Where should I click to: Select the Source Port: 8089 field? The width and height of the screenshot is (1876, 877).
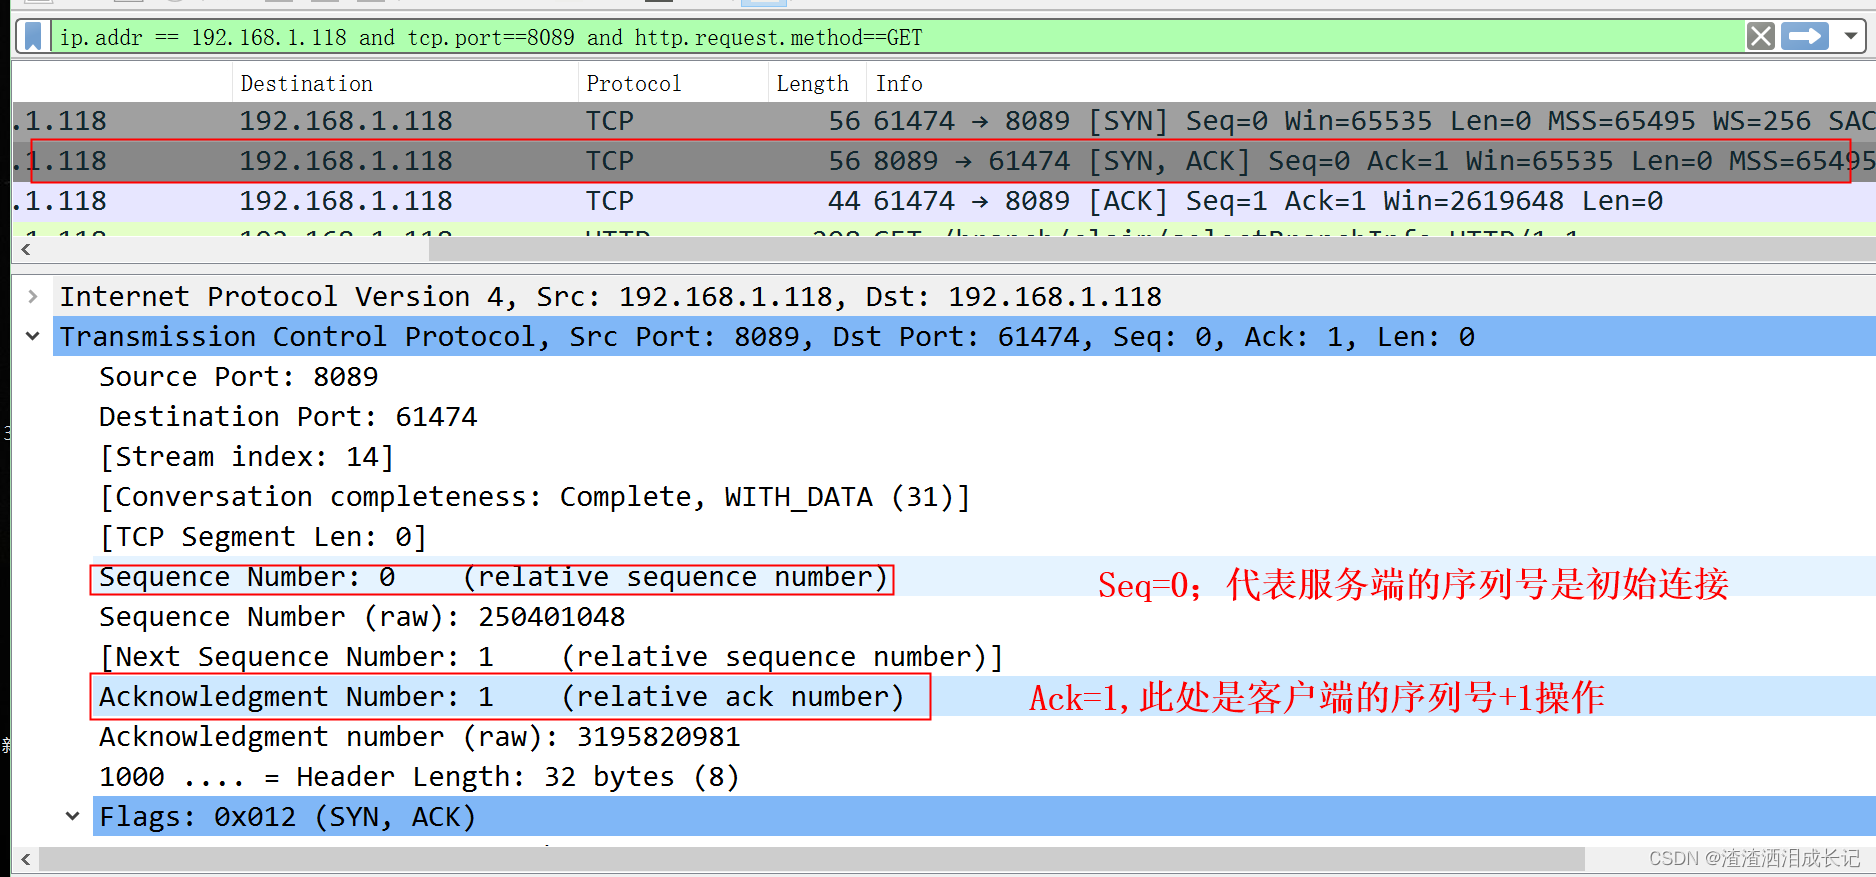point(238,377)
